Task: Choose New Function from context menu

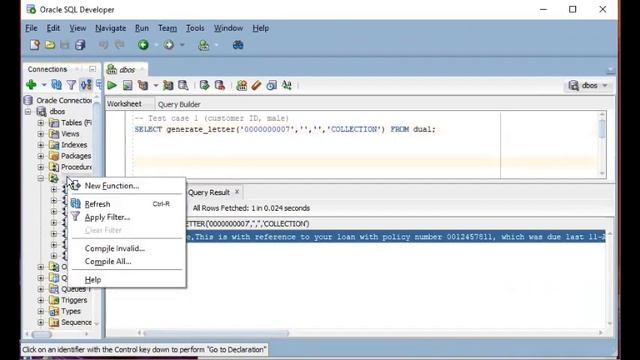Action: click(127, 186)
